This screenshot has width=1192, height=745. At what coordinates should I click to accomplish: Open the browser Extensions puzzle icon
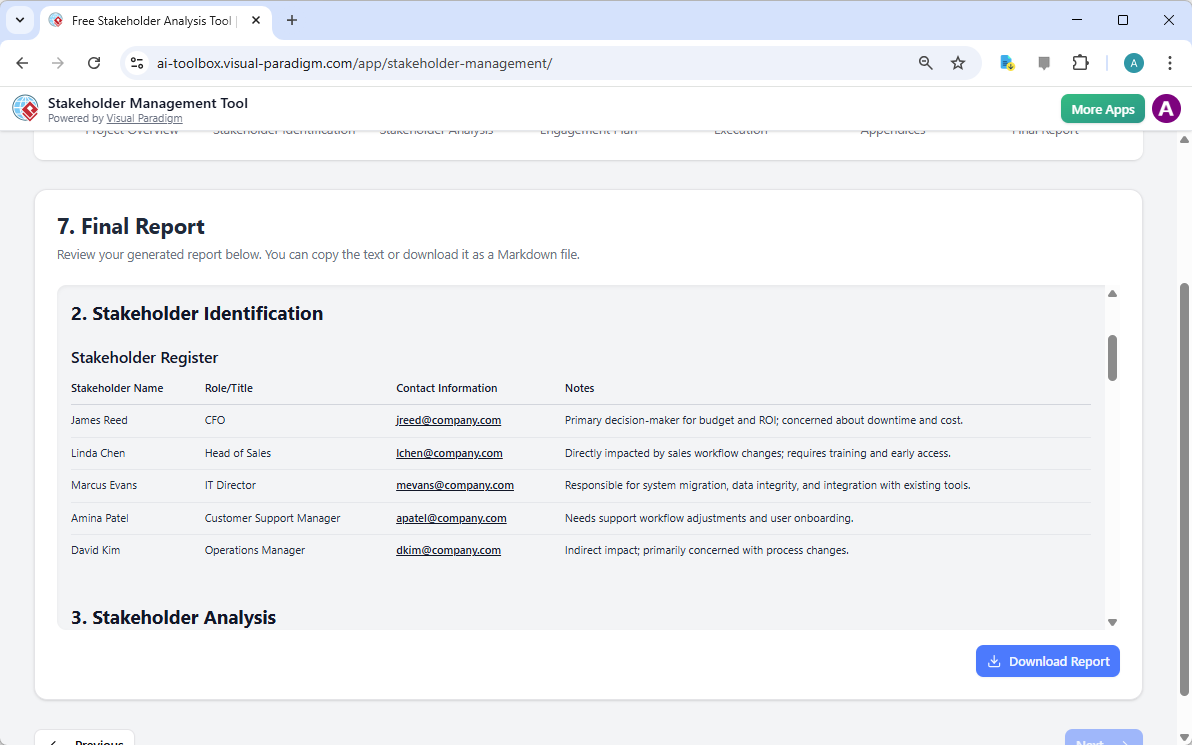pyautogui.click(x=1081, y=62)
